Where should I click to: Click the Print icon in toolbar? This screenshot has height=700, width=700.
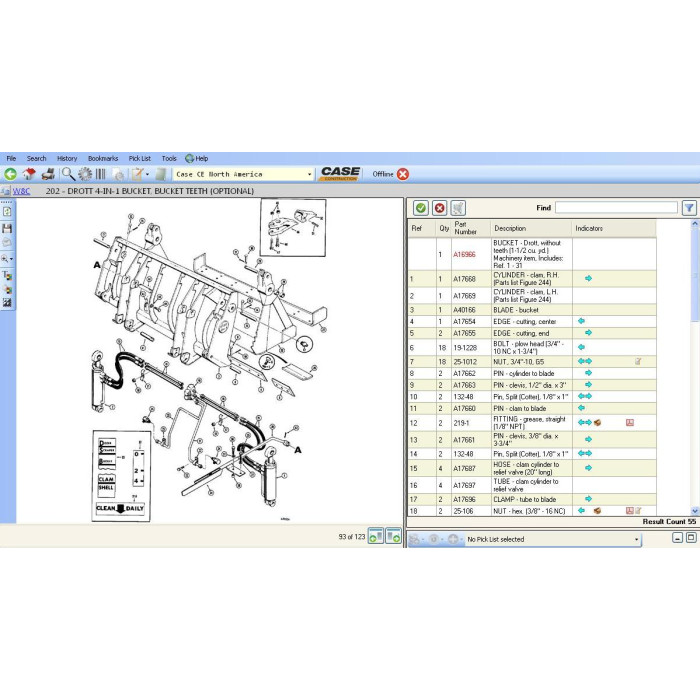[48, 174]
